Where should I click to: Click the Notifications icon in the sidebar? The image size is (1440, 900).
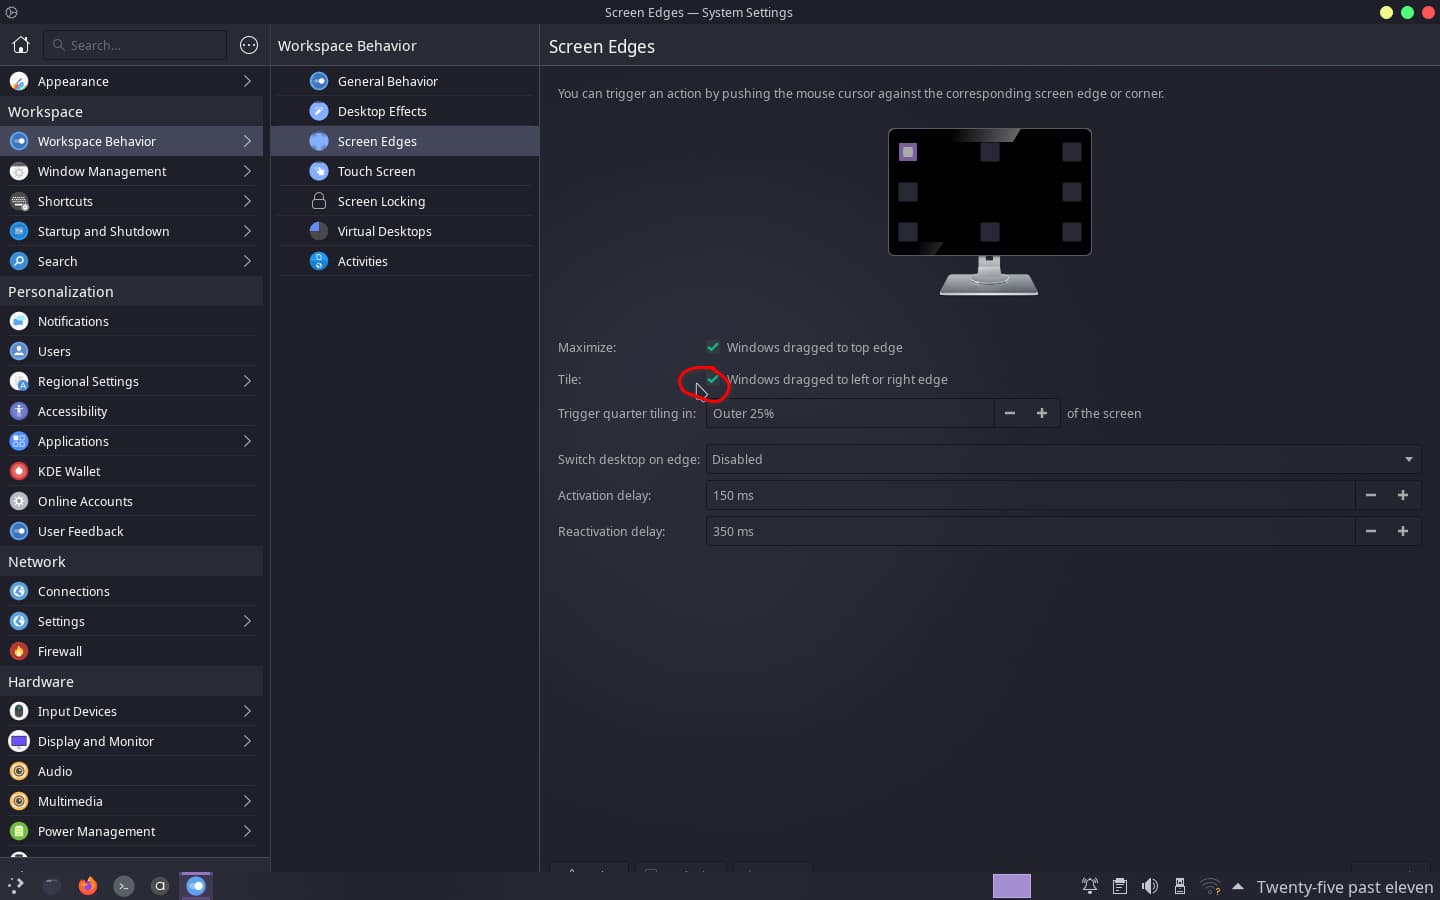(19, 321)
